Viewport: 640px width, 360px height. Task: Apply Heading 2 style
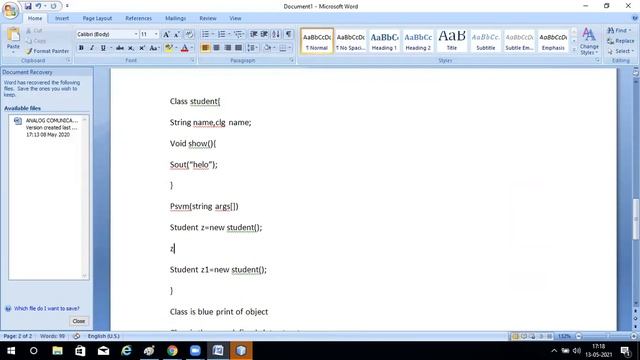(x=418, y=41)
